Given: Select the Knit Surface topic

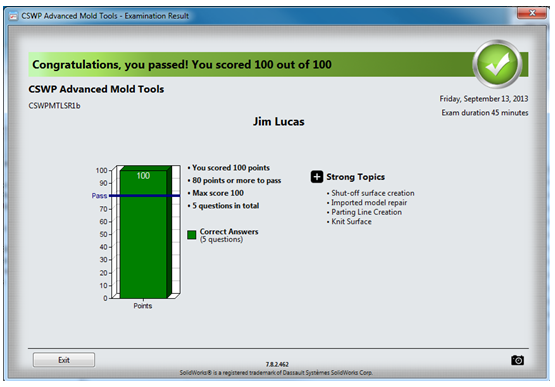Looking at the screenshot, I should pyautogui.click(x=351, y=222).
